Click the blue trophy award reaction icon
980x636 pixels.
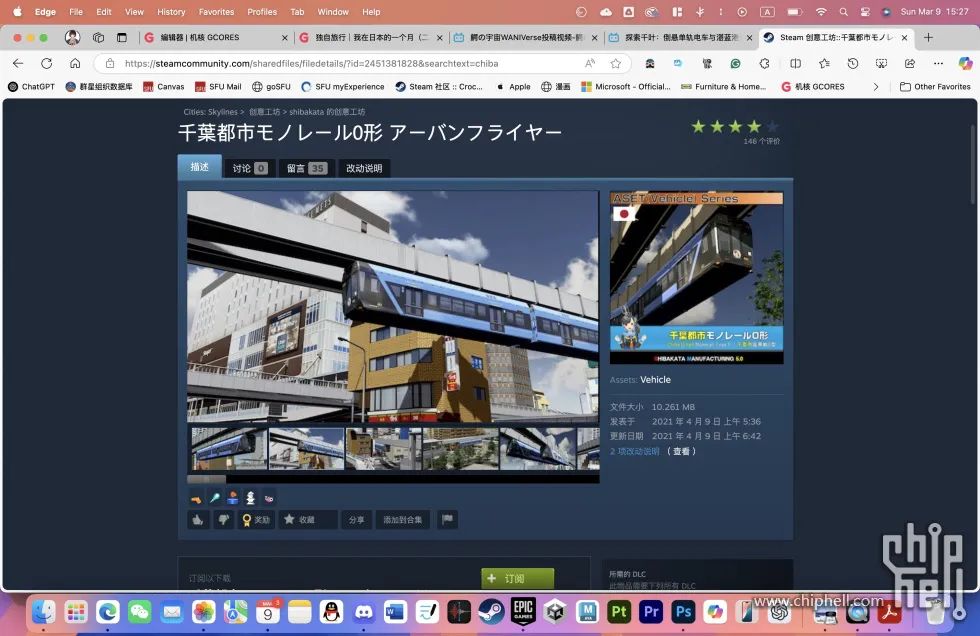click(232, 499)
